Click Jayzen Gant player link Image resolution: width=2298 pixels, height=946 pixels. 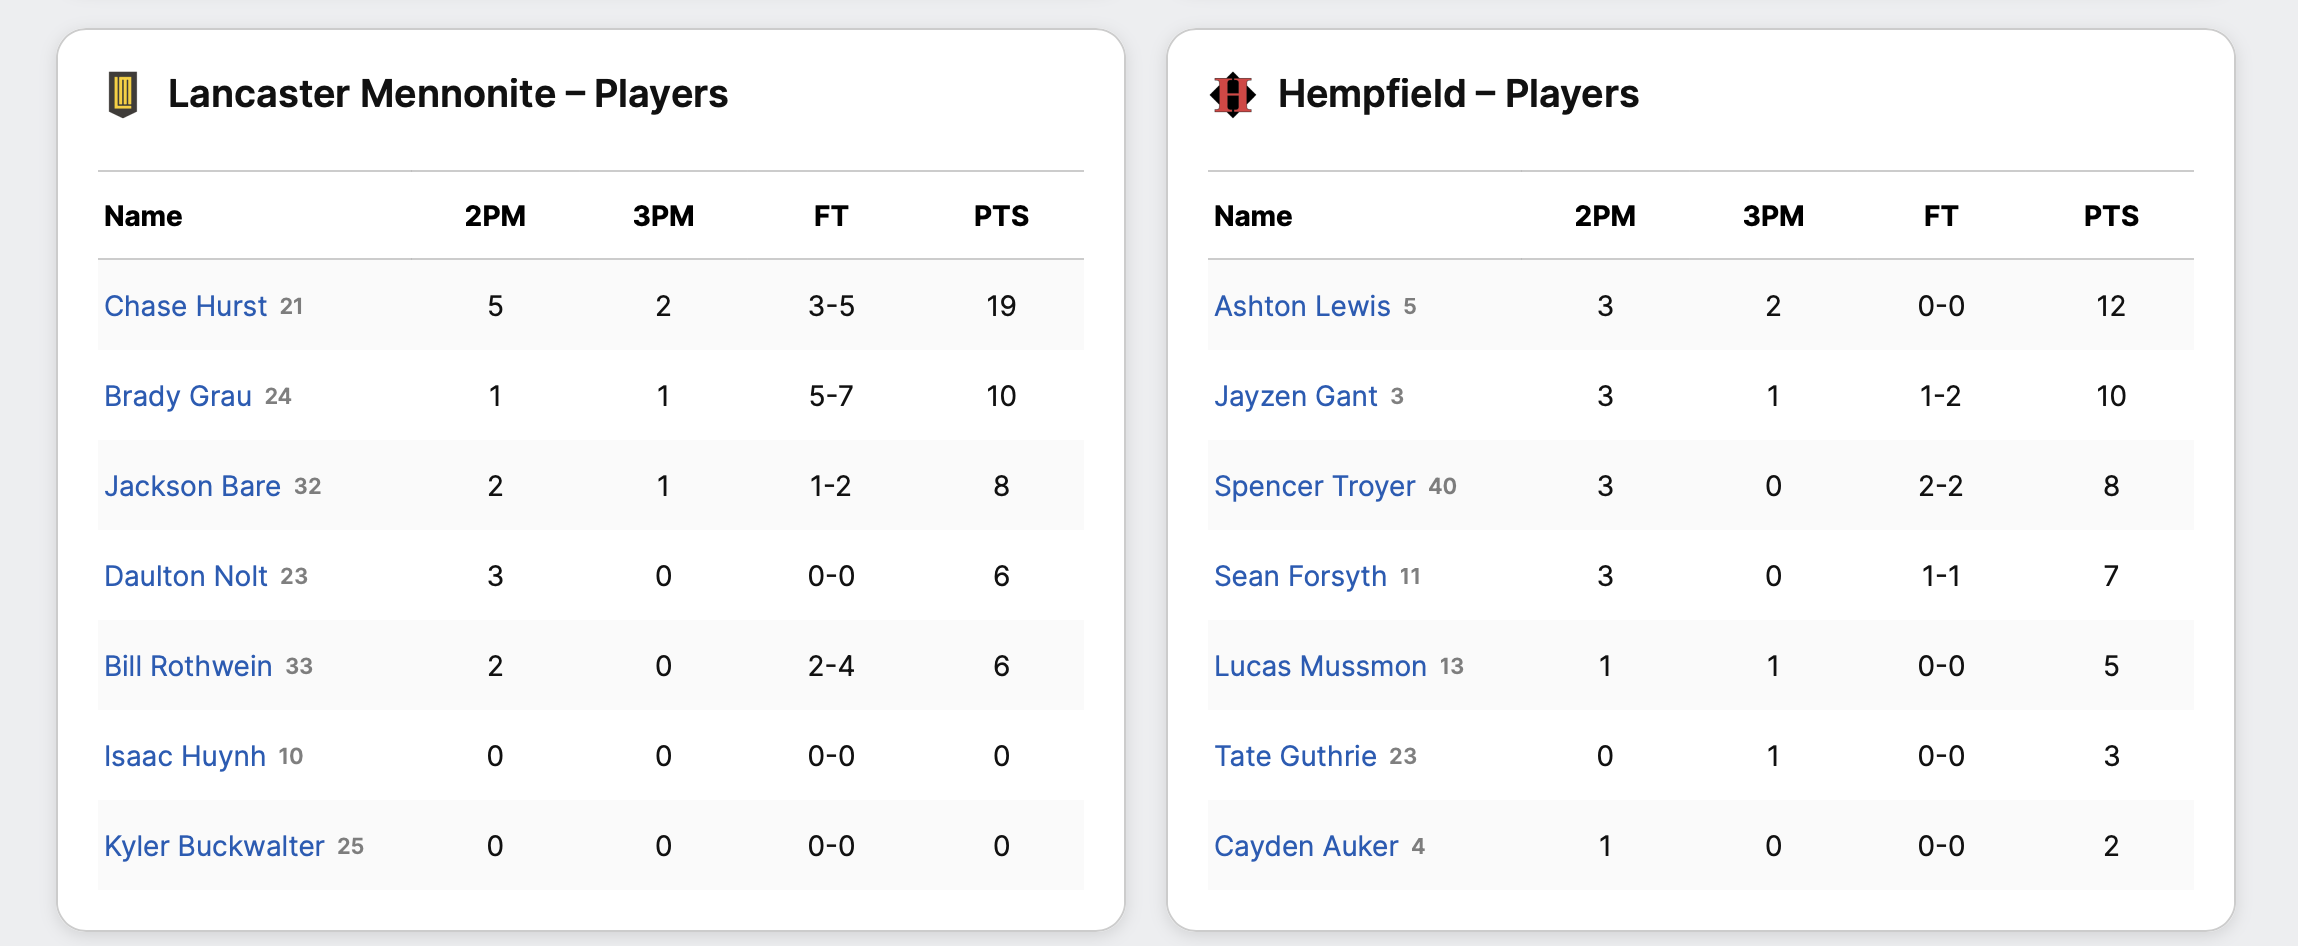tap(1296, 396)
